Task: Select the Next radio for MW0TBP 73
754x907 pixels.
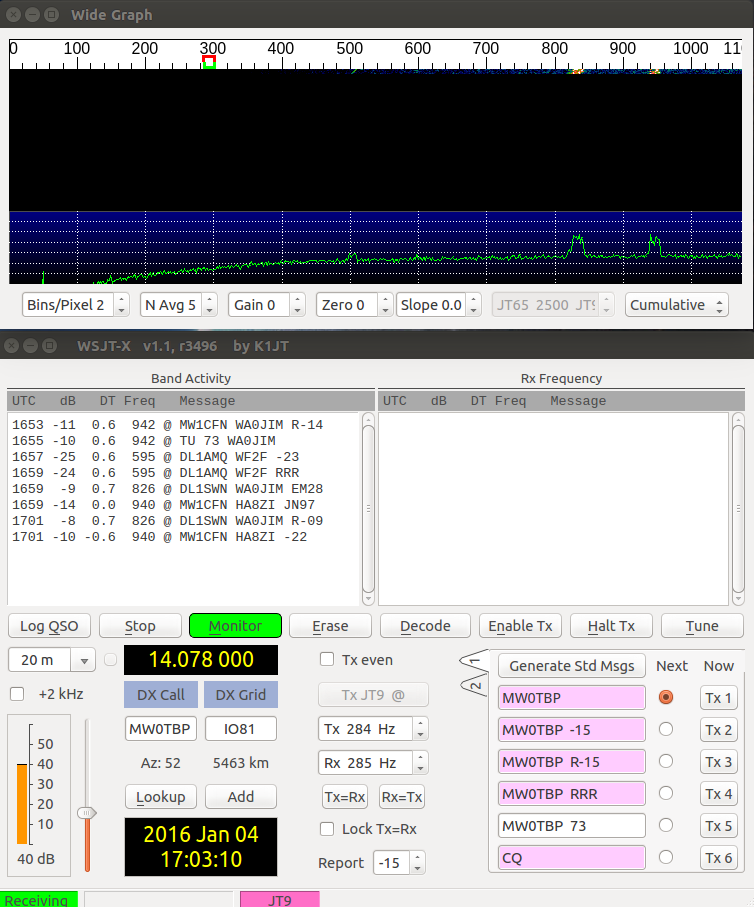Action: coord(666,825)
